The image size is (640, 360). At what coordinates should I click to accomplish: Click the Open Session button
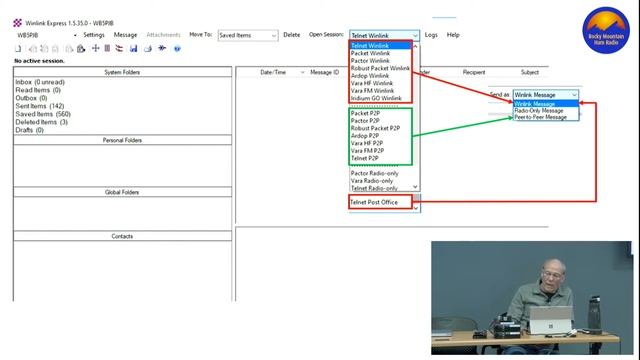326,35
